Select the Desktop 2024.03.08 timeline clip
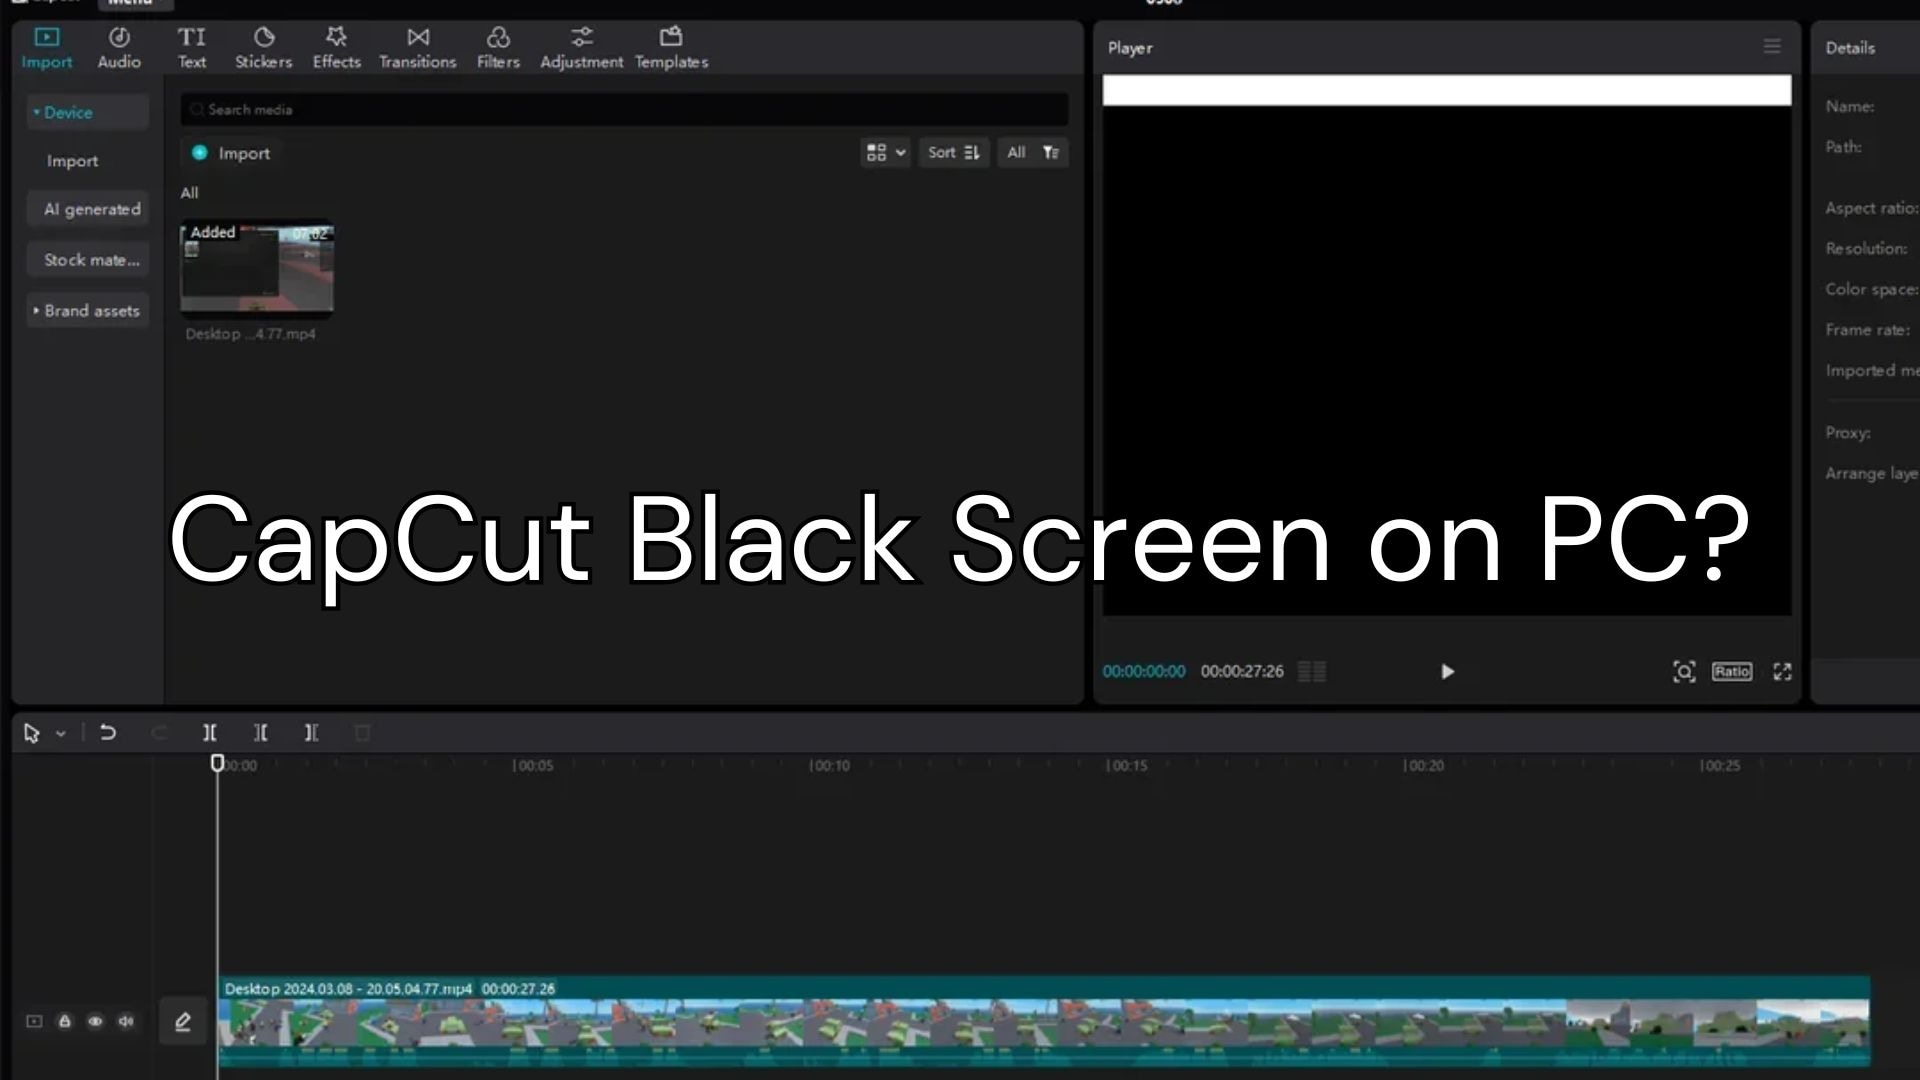The height and width of the screenshot is (1080, 1920). click(x=1044, y=1022)
